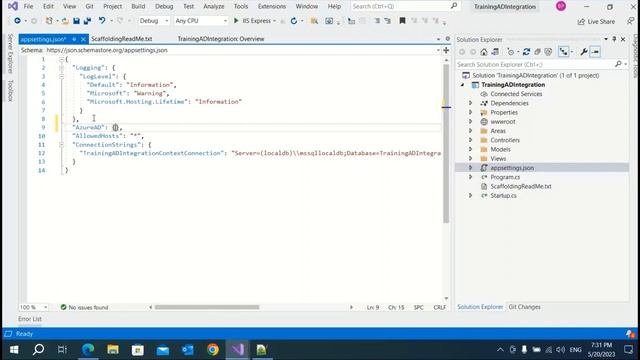Toggle pin on appsettings.json tab

74,39
